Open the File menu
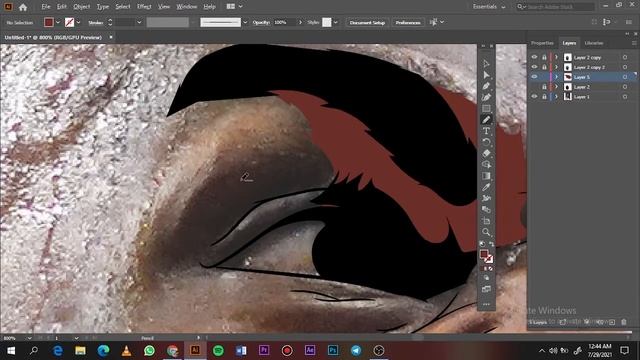The height and width of the screenshot is (360, 640). pos(46,7)
